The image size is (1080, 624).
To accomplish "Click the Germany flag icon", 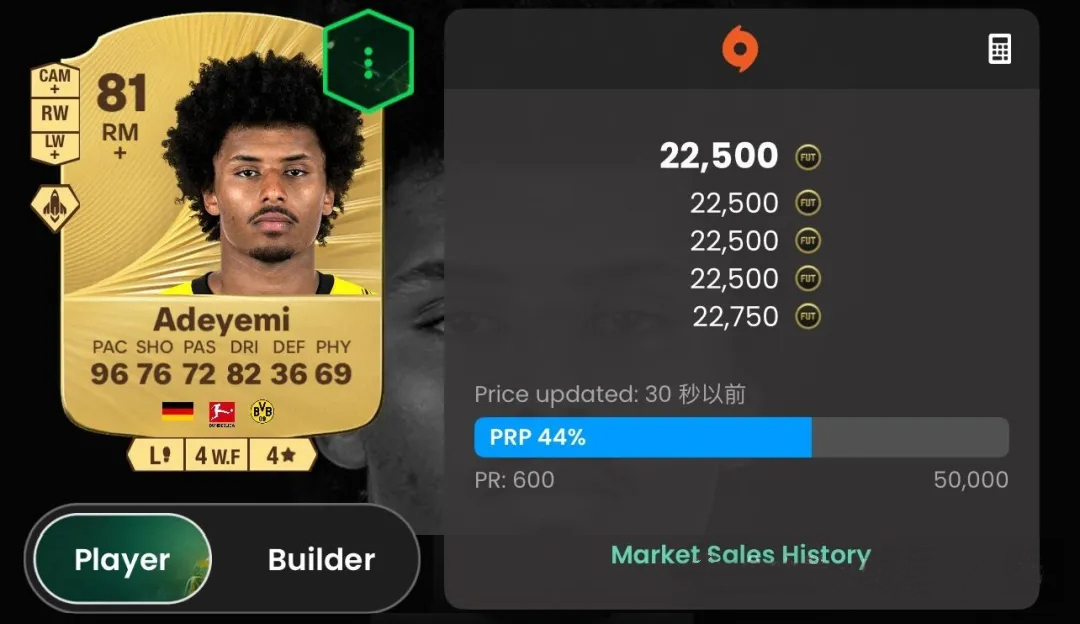I will tap(178, 411).
